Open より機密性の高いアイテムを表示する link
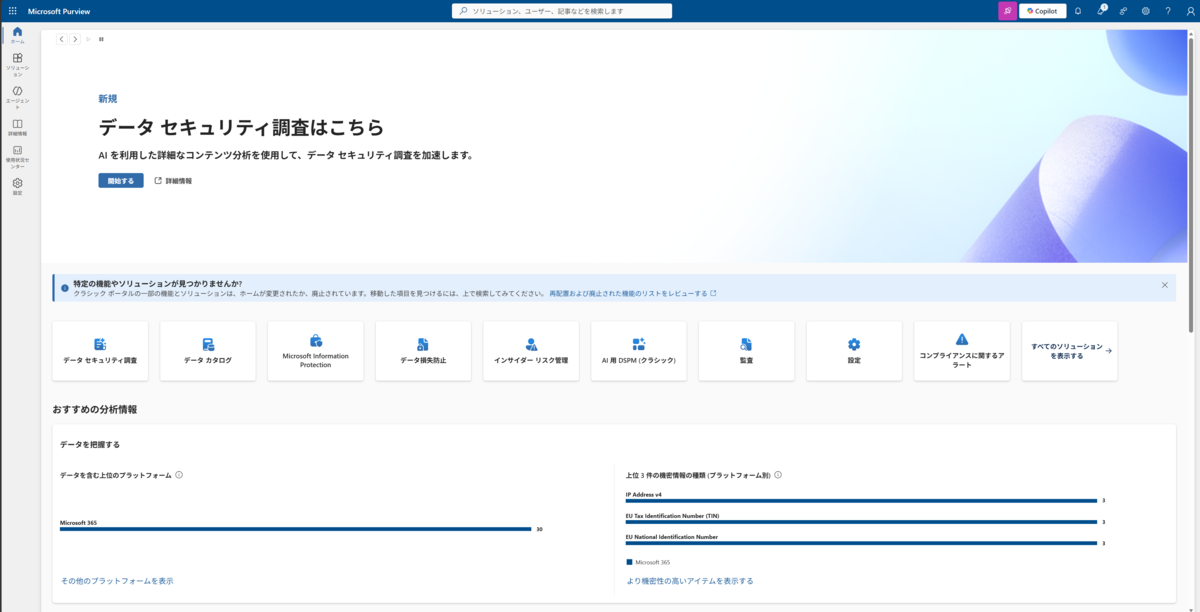Viewport: 1200px width, 612px height. pyautogui.click(x=690, y=581)
